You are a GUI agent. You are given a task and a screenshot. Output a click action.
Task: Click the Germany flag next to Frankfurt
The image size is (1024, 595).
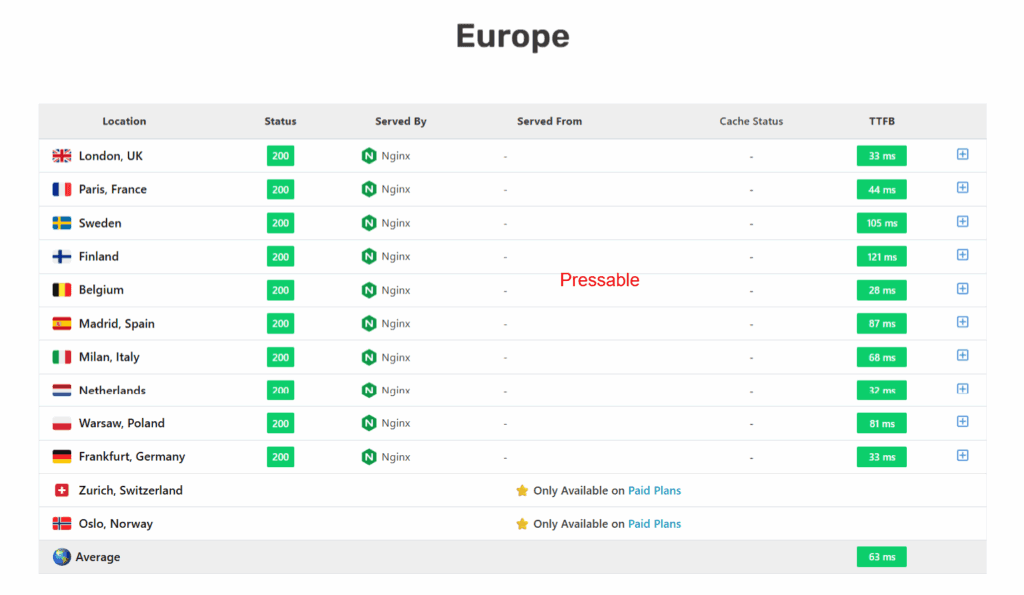pyautogui.click(x=61, y=456)
